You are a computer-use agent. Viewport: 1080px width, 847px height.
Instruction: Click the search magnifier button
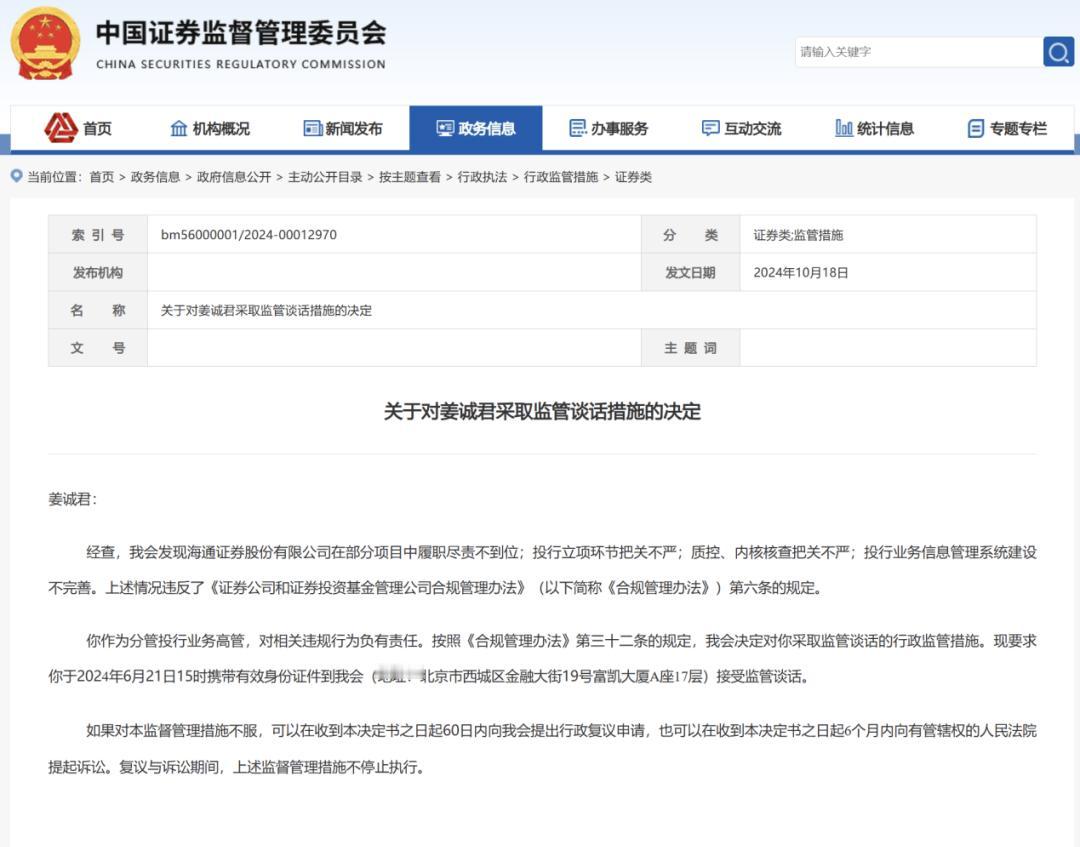tap(1059, 52)
